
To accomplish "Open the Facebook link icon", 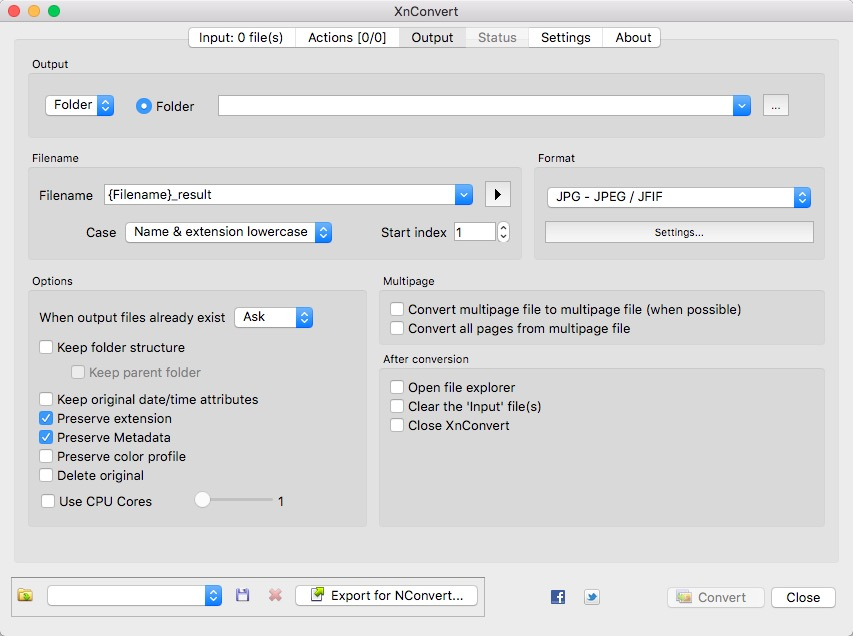I will [x=558, y=597].
